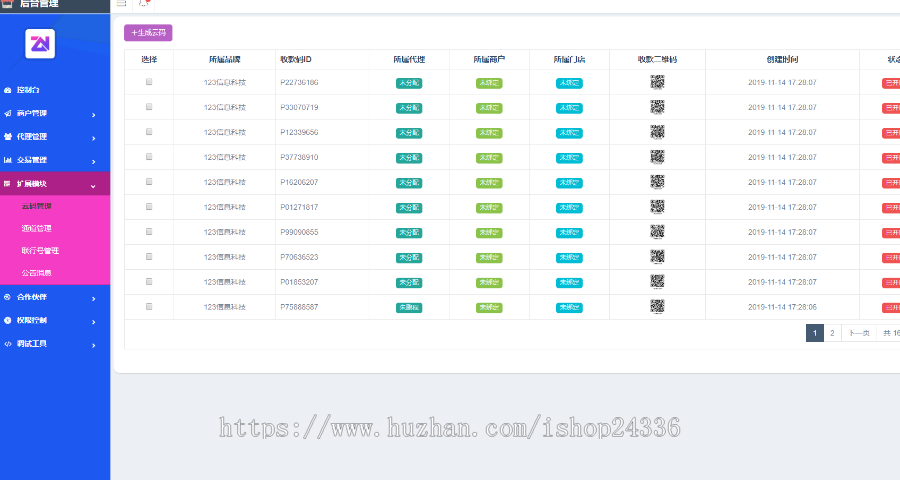Image resolution: width=900 pixels, height=480 pixels.
Task: Expand 调试工具 using its chevron
Action: (94, 346)
